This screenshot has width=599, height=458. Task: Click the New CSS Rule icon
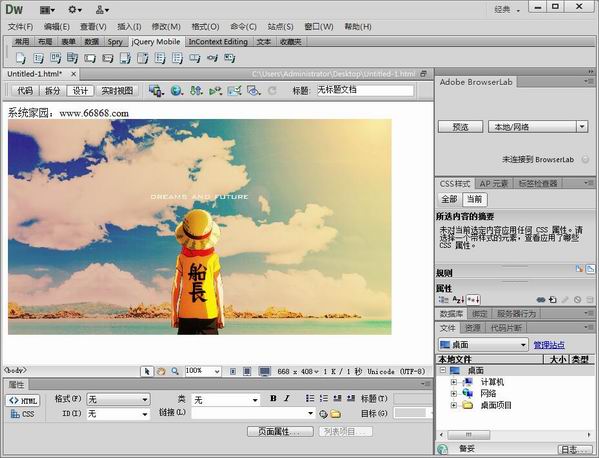point(552,300)
